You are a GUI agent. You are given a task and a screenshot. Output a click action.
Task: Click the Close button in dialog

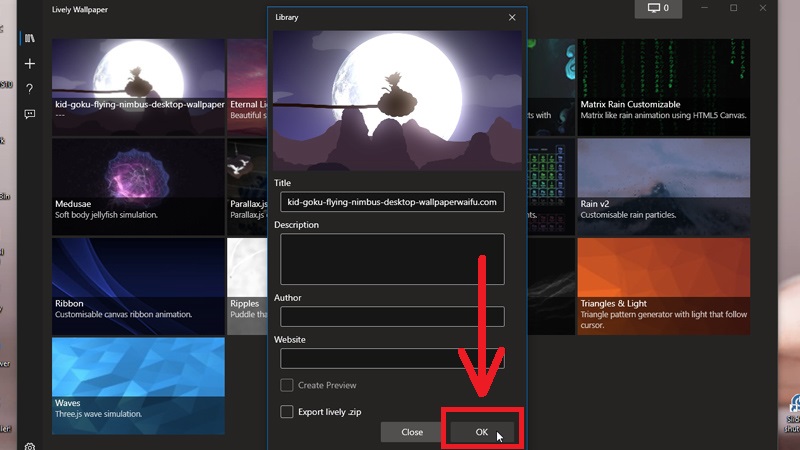point(412,432)
